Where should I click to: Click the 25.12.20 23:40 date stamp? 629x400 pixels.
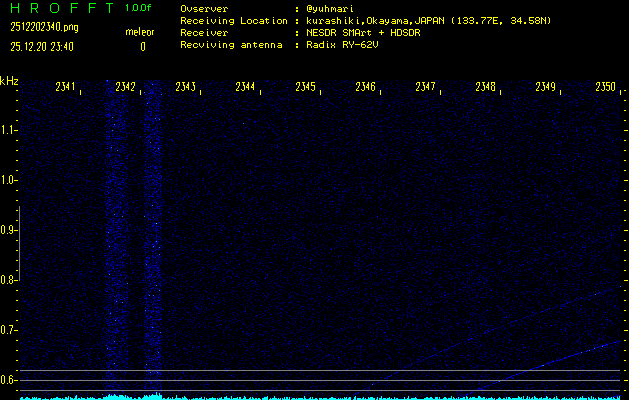[46, 46]
